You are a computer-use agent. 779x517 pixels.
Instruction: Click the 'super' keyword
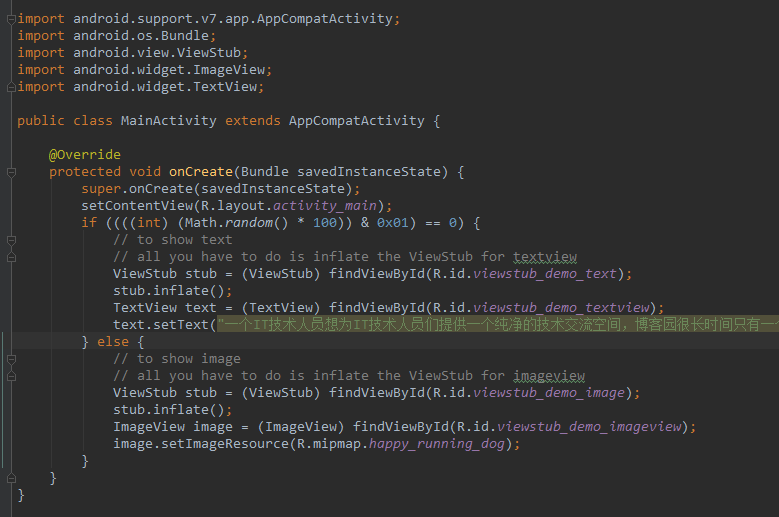[101, 189]
